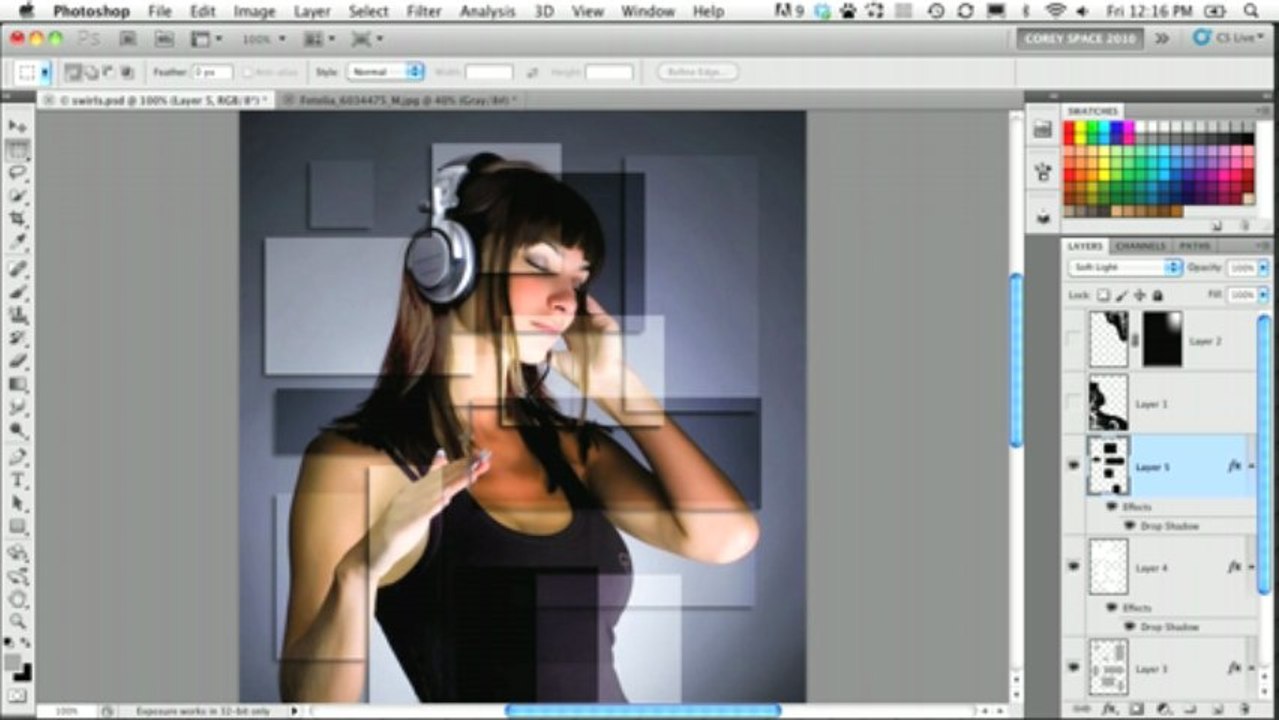Select the History Brush tool

click(x=18, y=338)
